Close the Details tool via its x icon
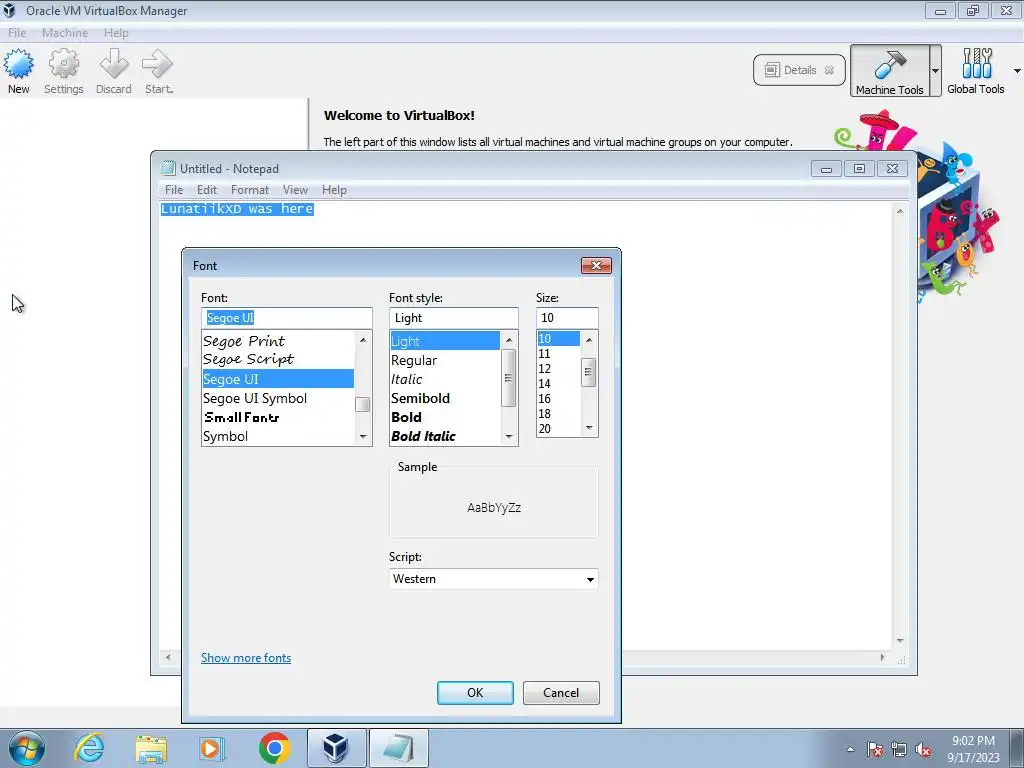 829,70
